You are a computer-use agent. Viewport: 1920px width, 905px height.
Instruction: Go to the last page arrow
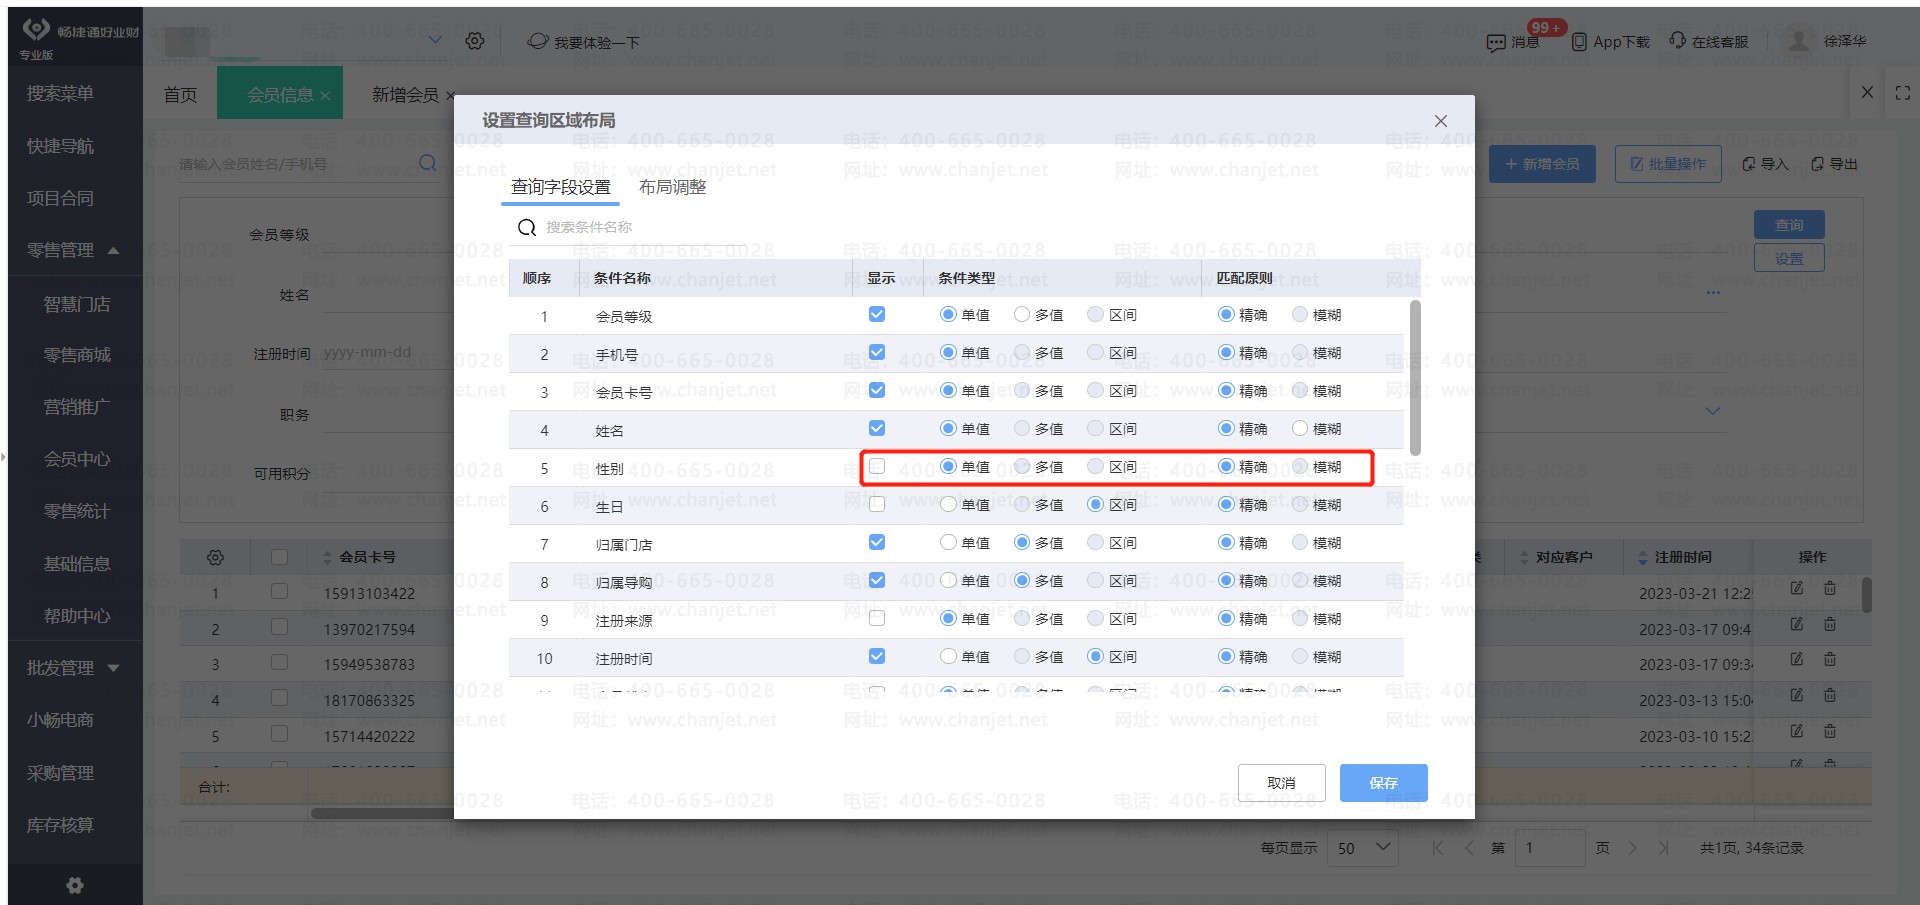pos(1663,848)
